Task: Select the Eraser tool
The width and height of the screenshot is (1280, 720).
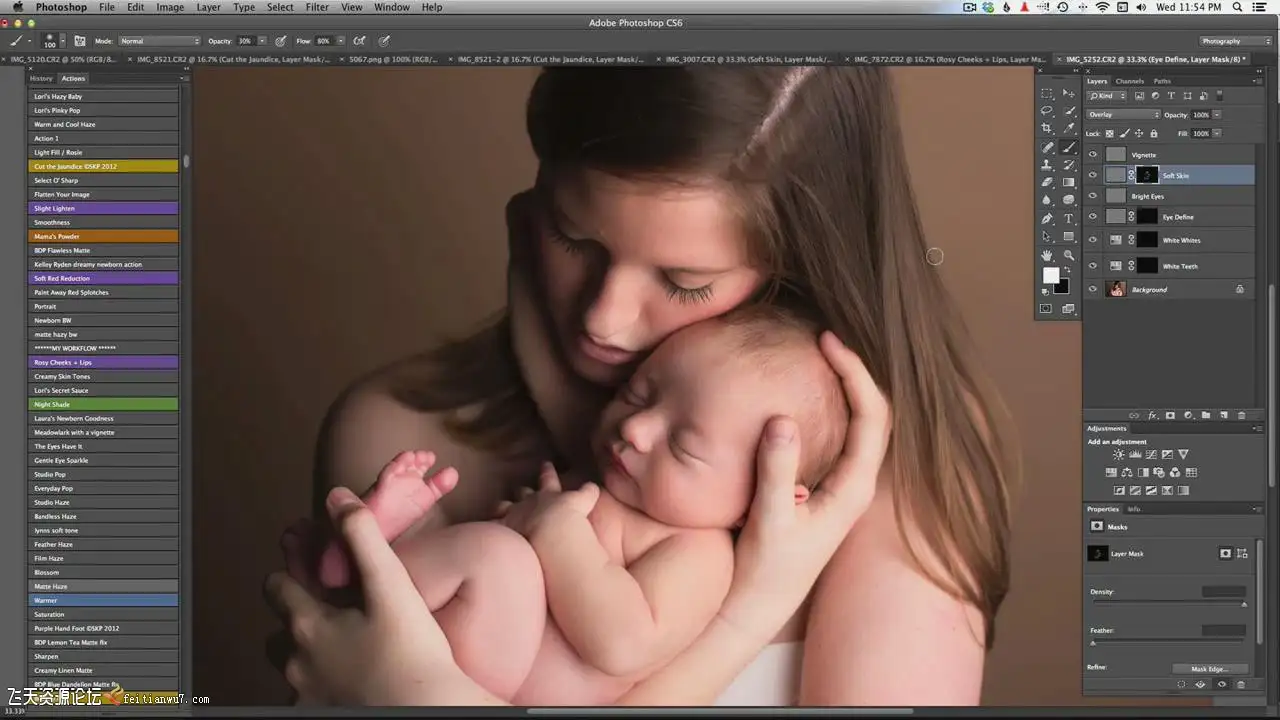Action: [1047, 183]
